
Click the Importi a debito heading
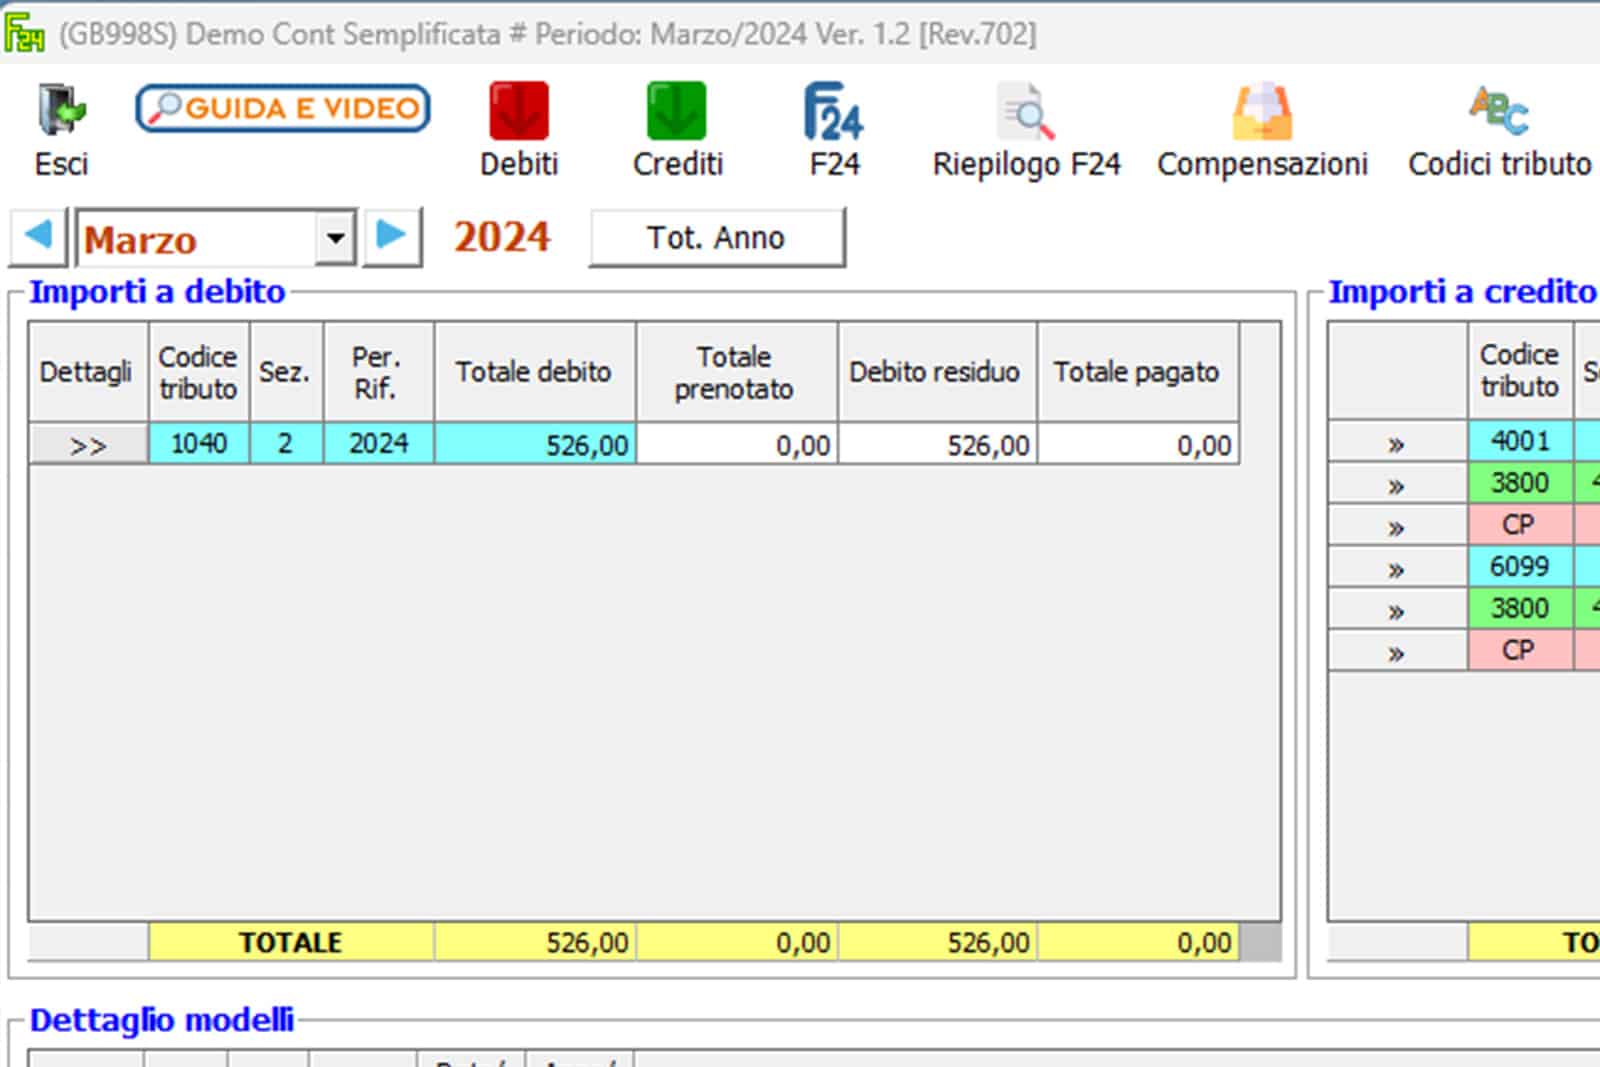pyautogui.click(x=157, y=291)
